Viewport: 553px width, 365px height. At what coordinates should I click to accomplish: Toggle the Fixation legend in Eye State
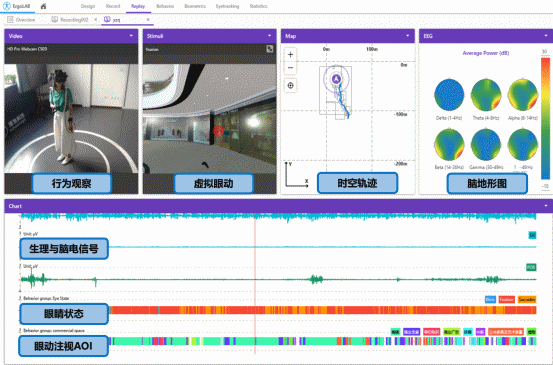[506, 299]
